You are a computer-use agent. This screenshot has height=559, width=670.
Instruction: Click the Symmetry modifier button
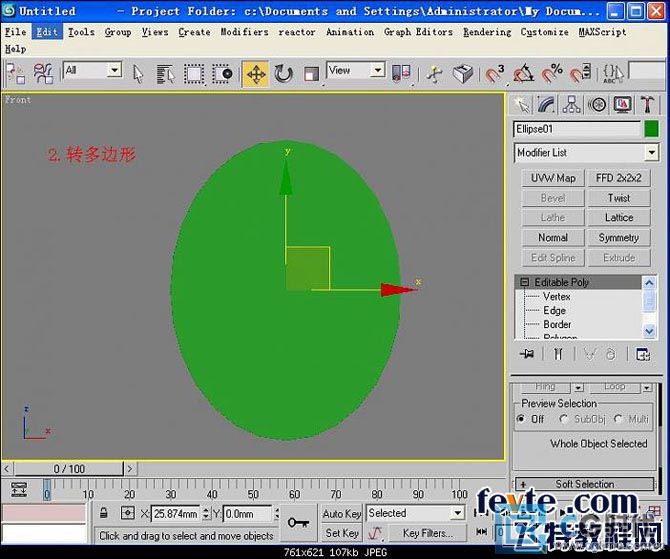(619, 238)
